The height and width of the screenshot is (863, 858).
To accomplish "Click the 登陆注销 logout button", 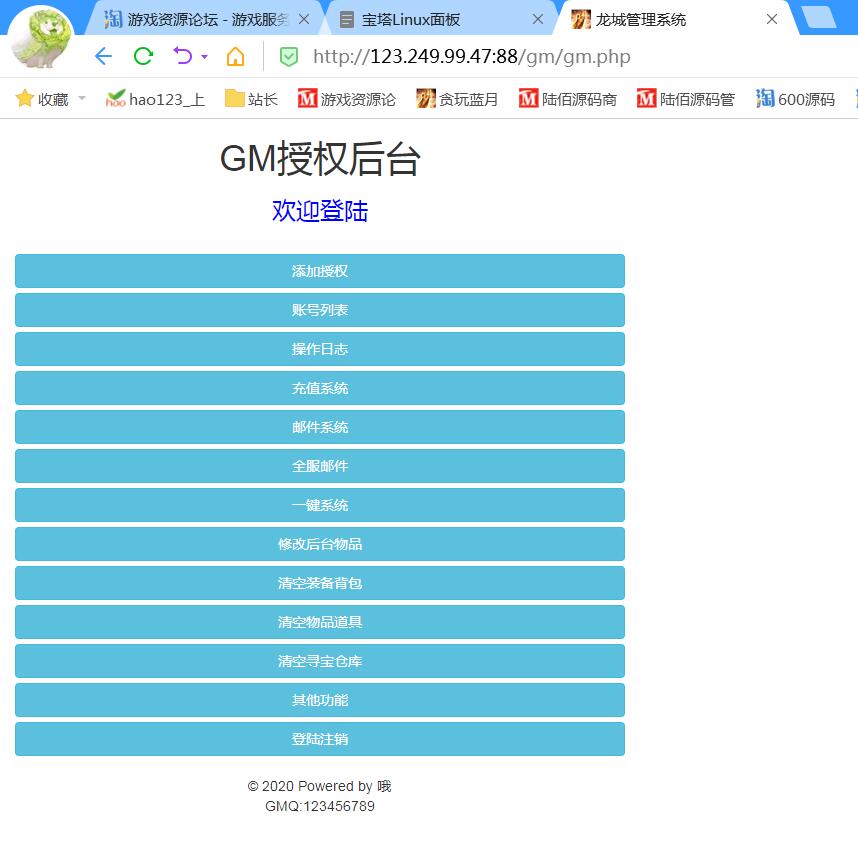I will click(x=320, y=739).
